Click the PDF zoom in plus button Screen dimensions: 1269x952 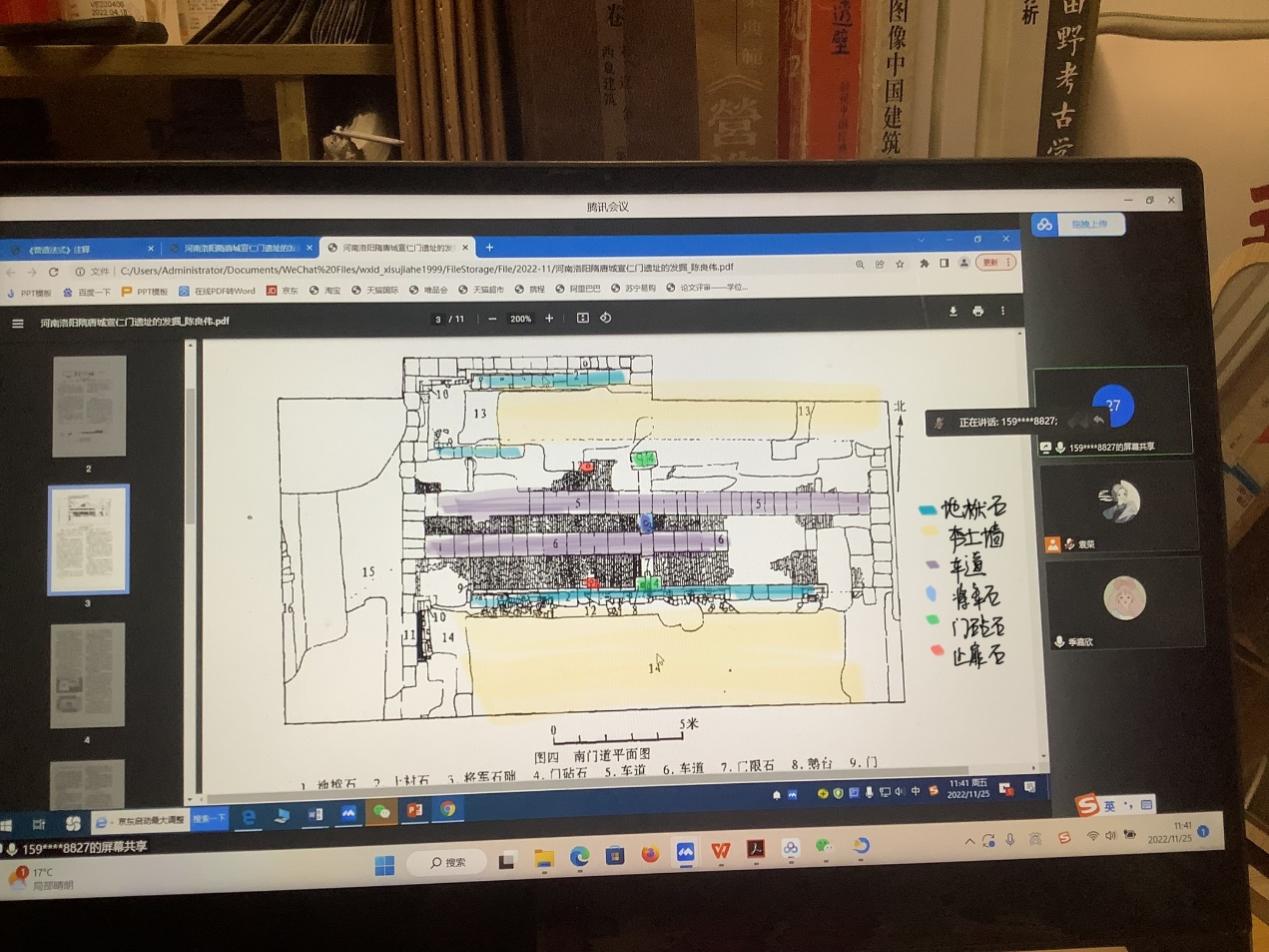click(549, 318)
